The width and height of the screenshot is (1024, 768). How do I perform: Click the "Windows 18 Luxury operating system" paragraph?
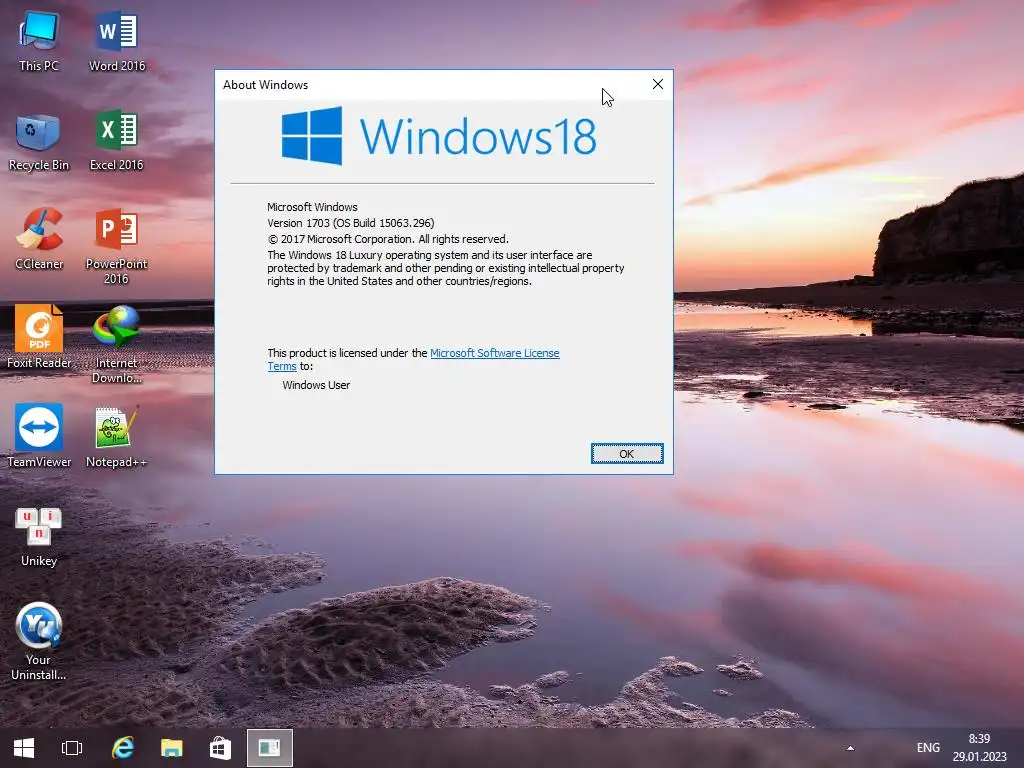pos(445,268)
